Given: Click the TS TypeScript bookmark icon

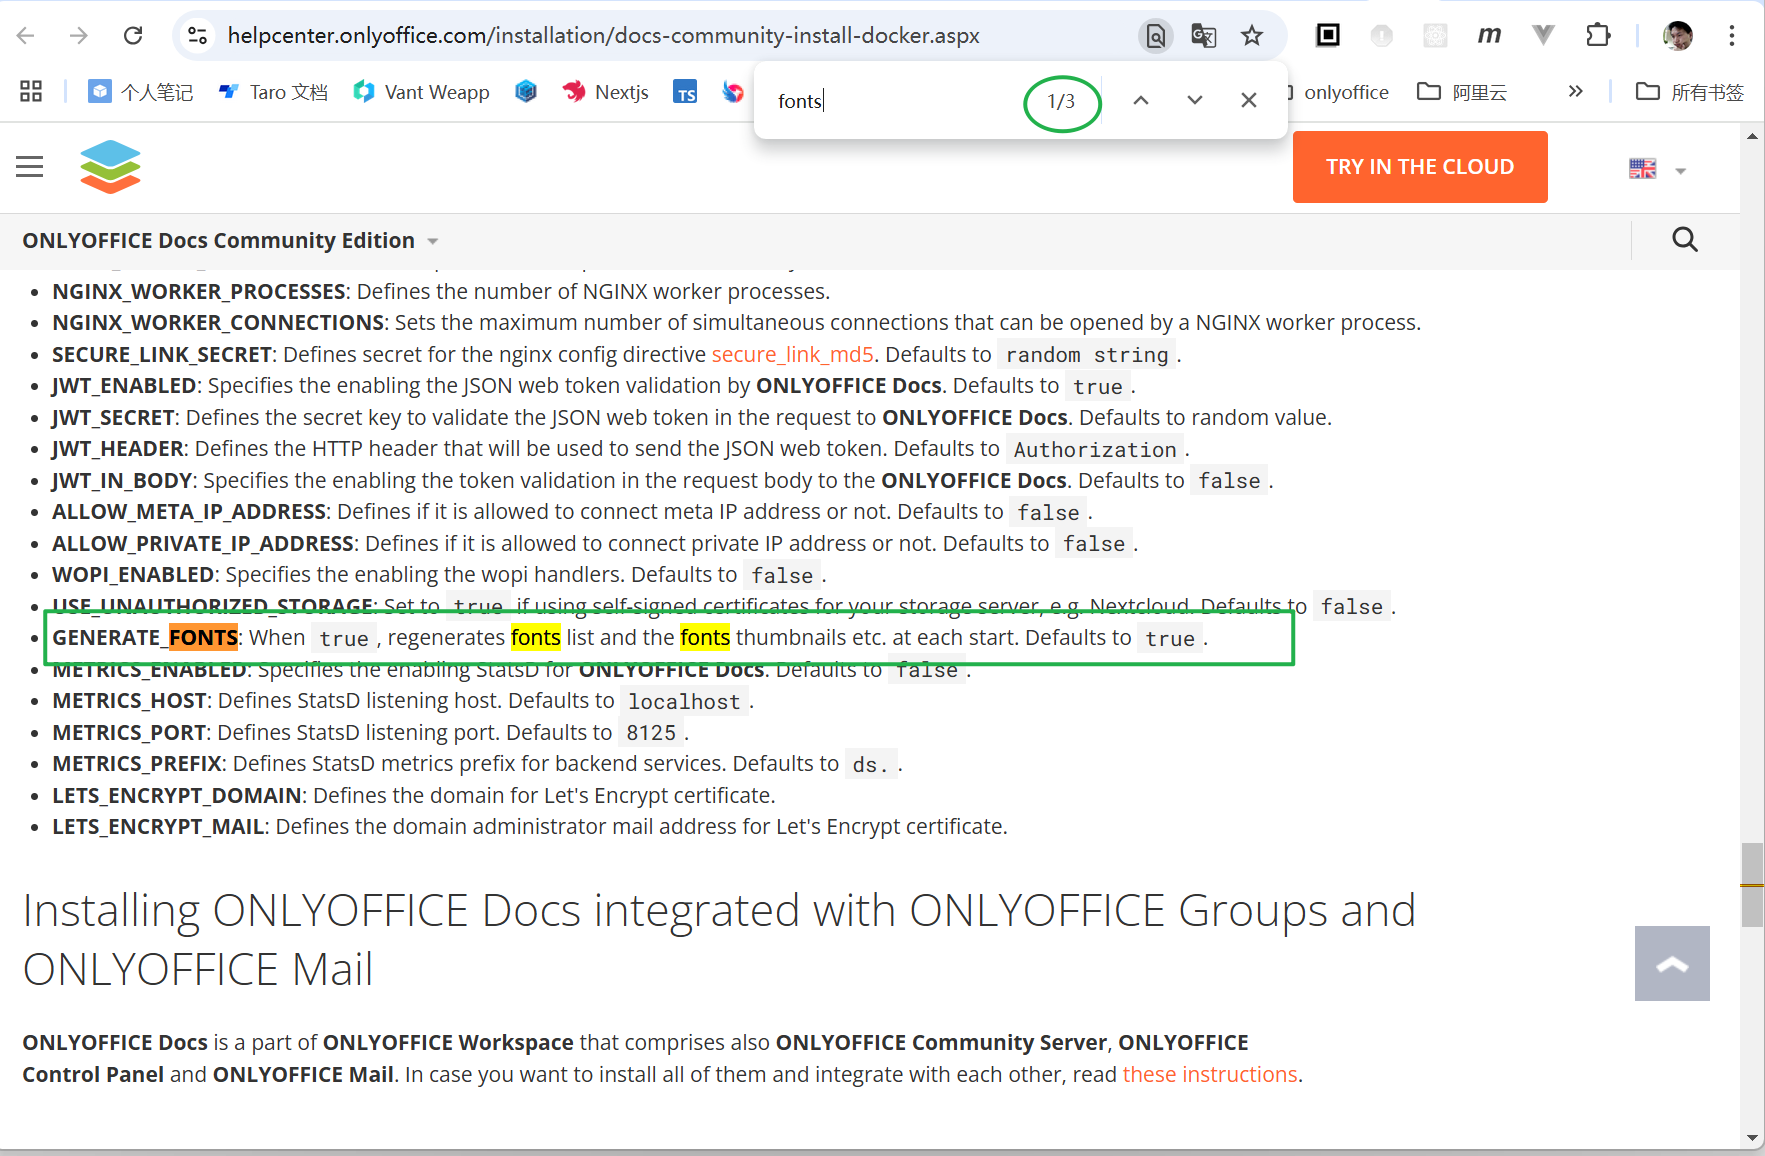Looking at the screenshot, I should (x=685, y=92).
